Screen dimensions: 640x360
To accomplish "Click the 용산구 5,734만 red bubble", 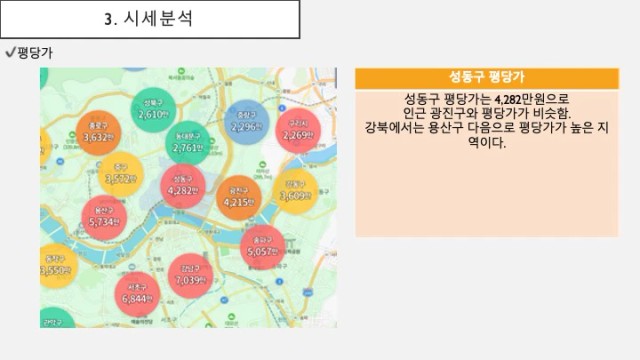I will click(104, 218).
